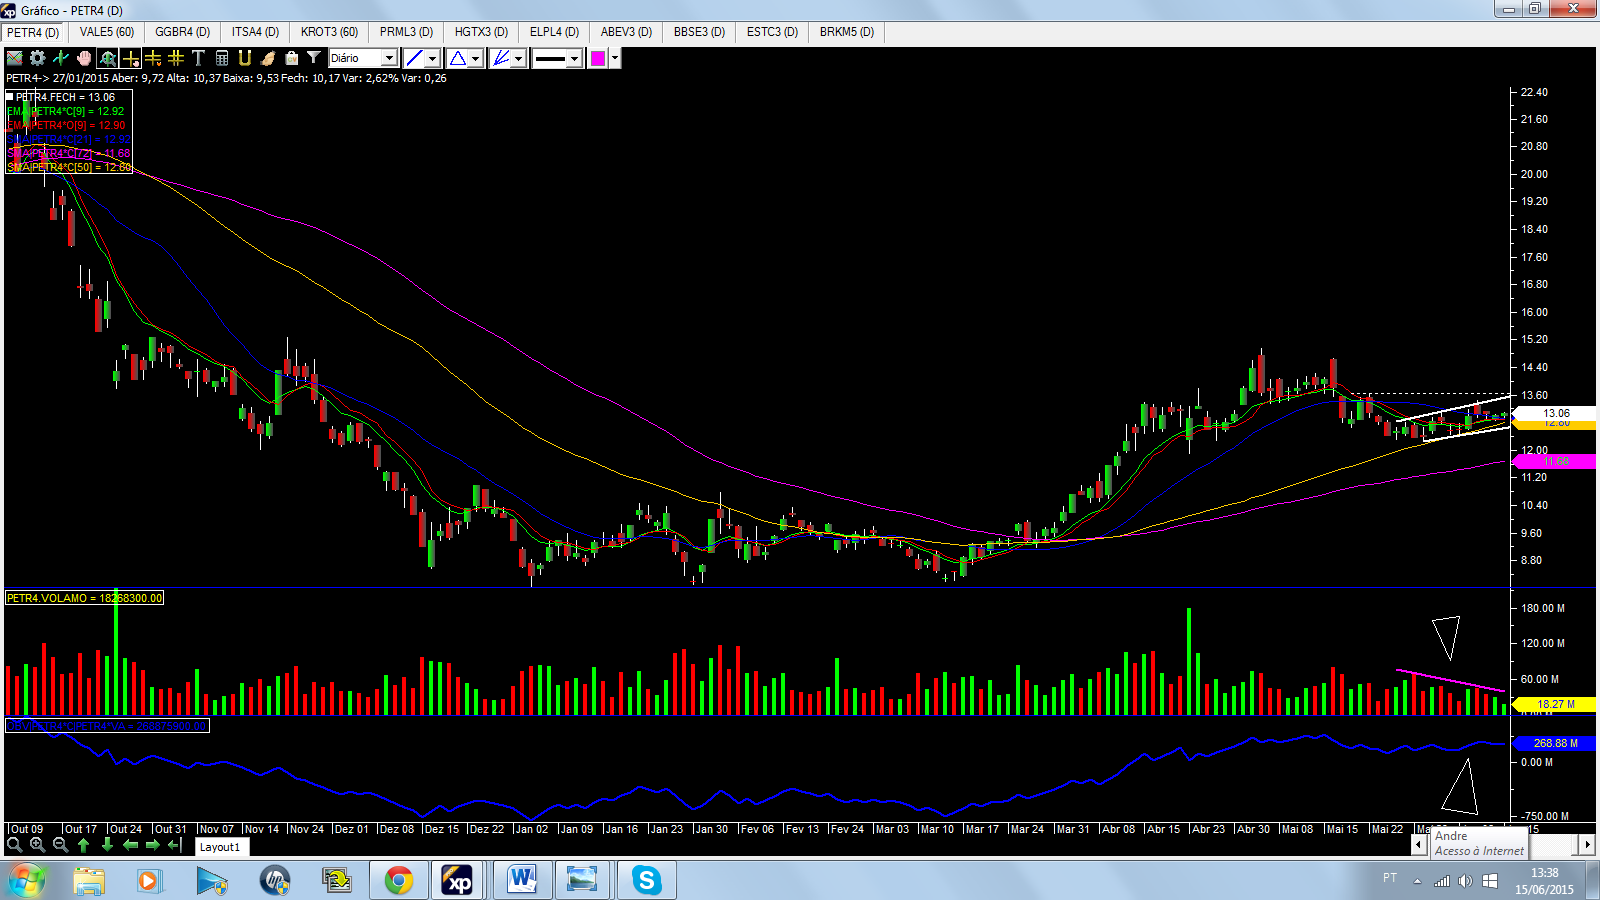Open the calculator tool

pyautogui.click(x=222, y=58)
